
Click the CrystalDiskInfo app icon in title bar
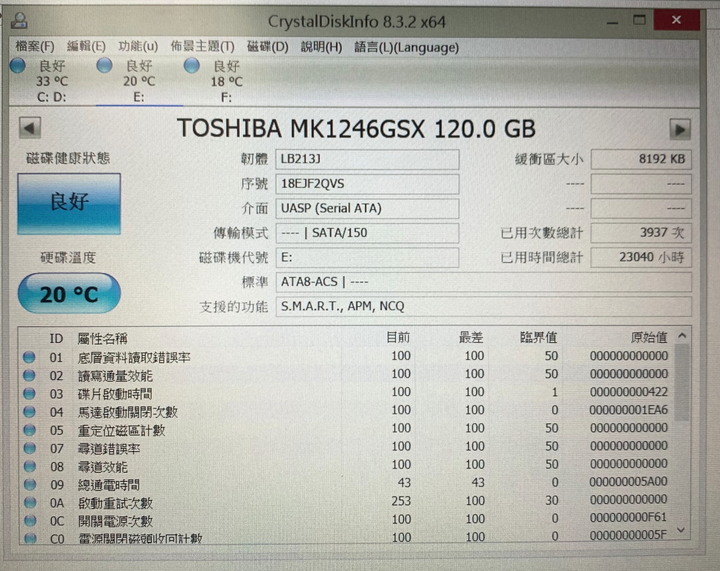[x=20, y=21]
